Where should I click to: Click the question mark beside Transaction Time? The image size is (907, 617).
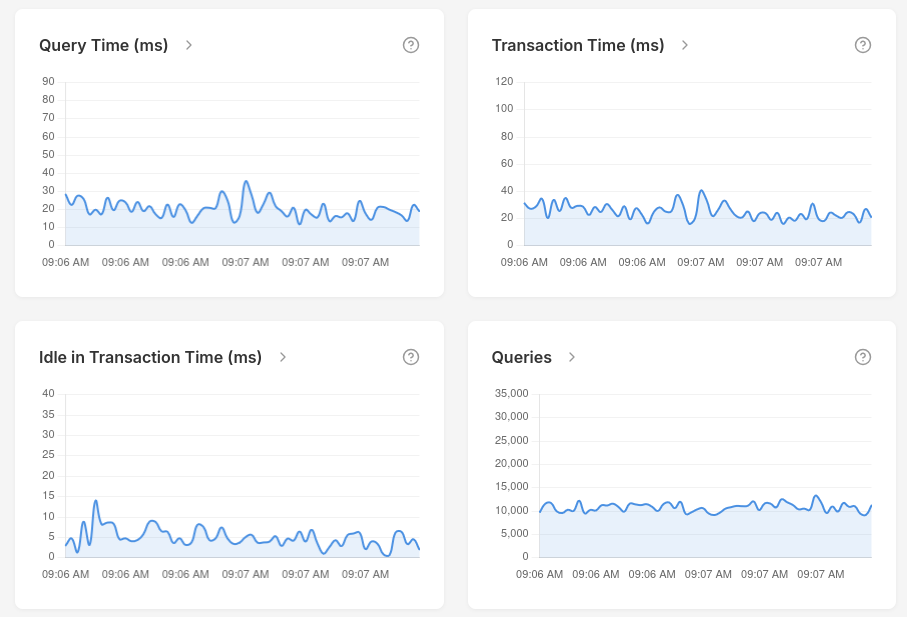coord(863,45)
